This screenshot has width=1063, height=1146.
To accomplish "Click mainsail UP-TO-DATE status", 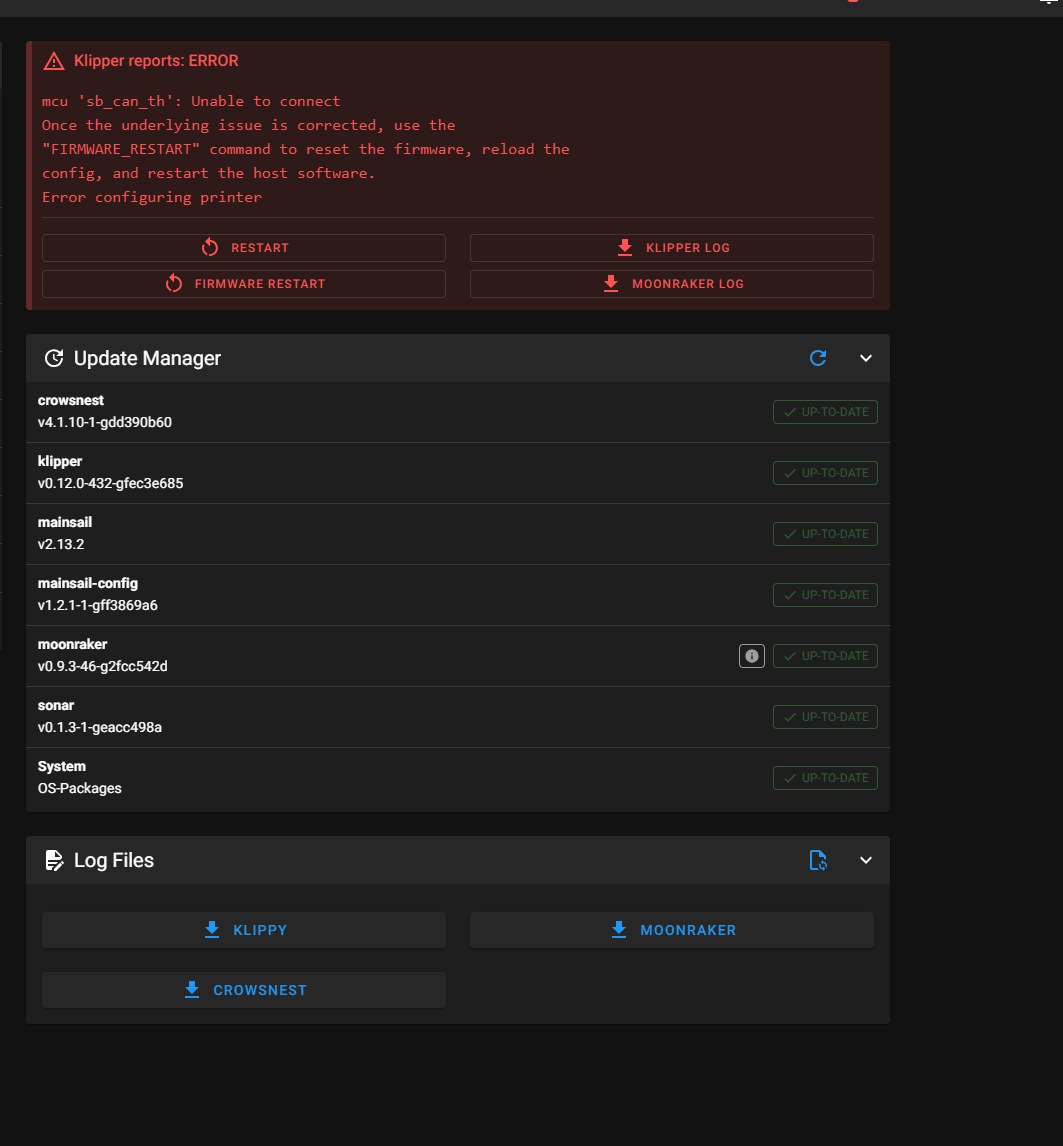I will click(x=825, y=534).
